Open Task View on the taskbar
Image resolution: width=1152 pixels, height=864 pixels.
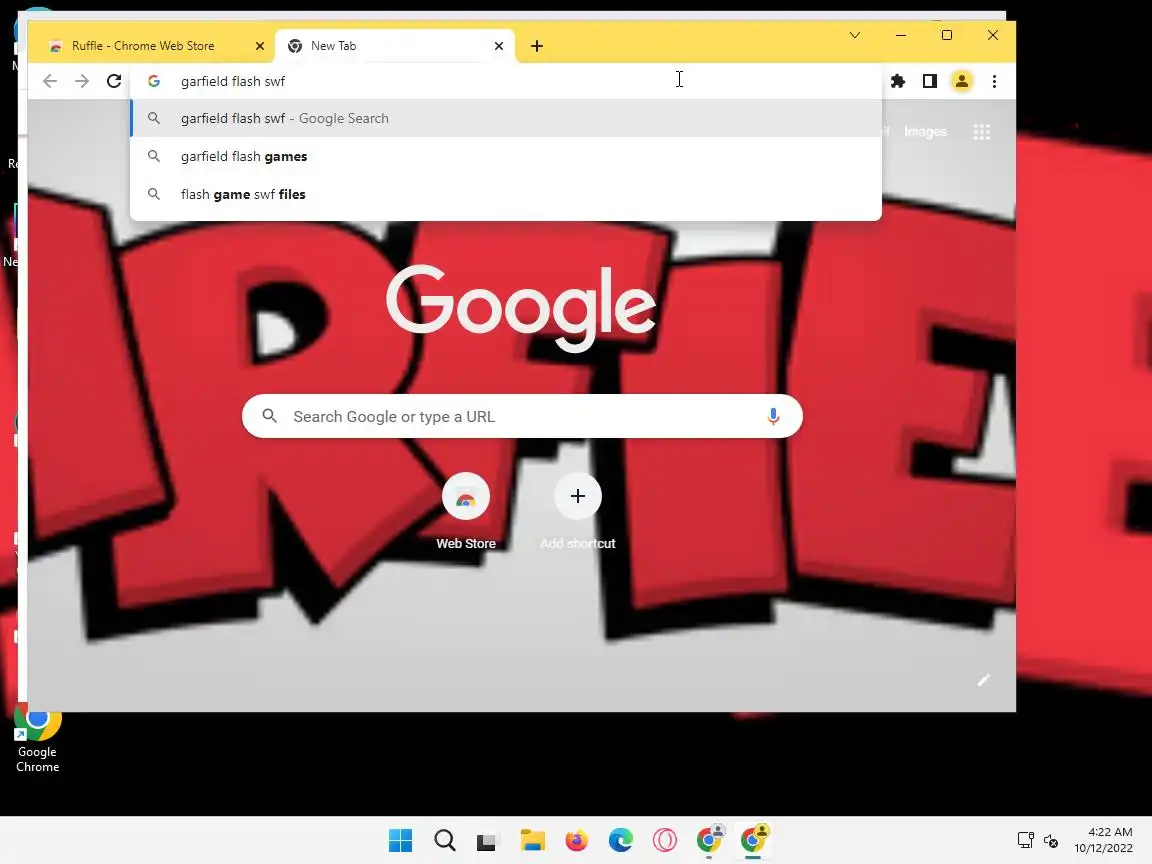486,840
